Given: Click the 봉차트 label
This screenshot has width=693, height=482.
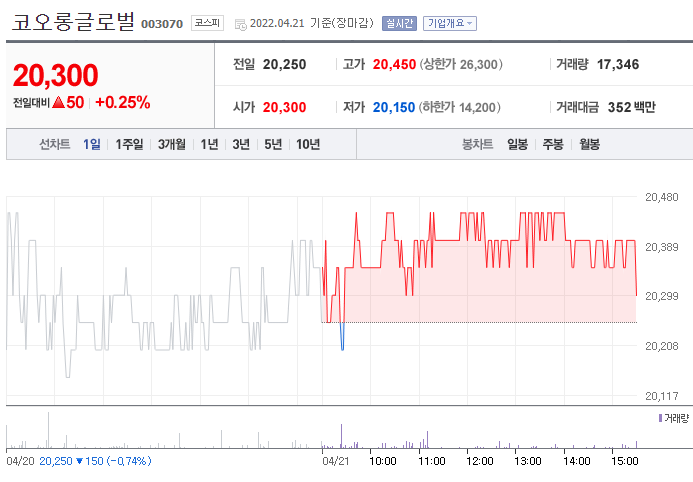Looking at the screenshot, I should [477, 144].
